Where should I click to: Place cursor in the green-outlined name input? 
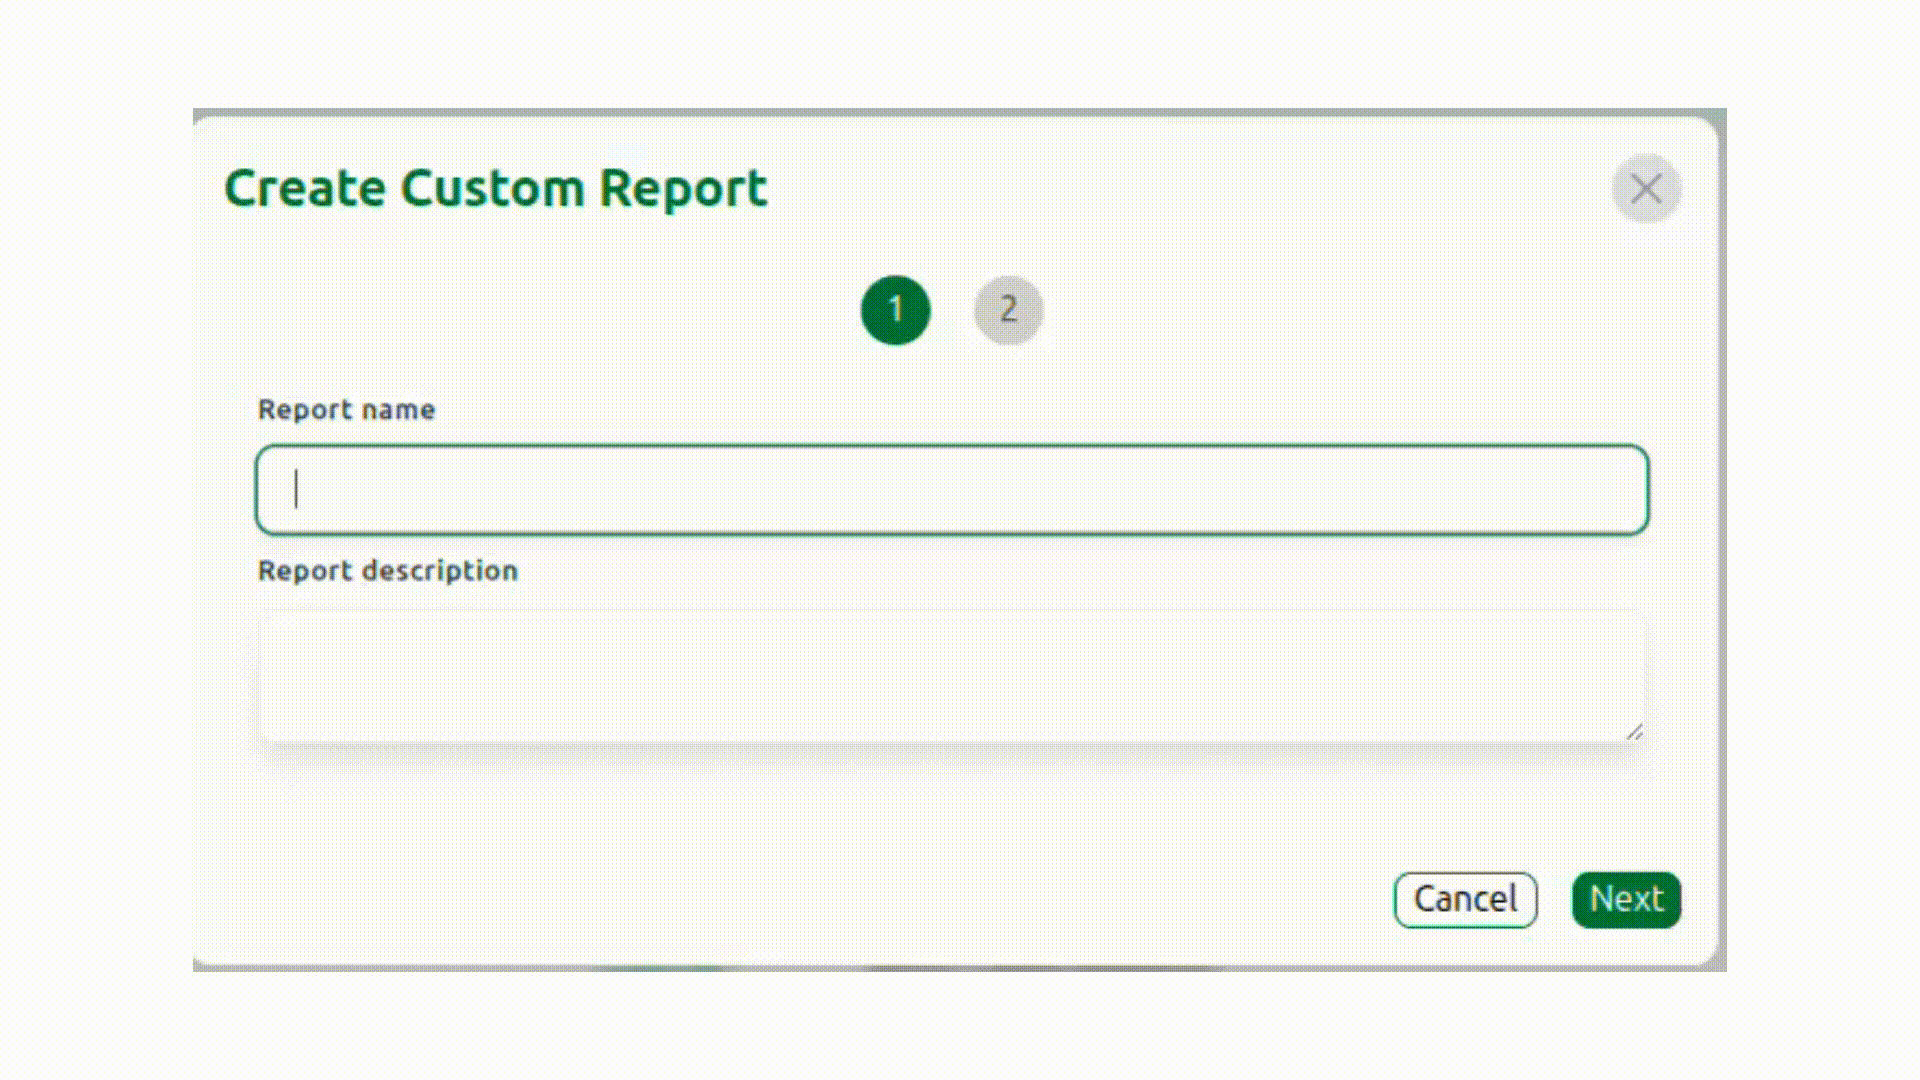coord(951,490)
